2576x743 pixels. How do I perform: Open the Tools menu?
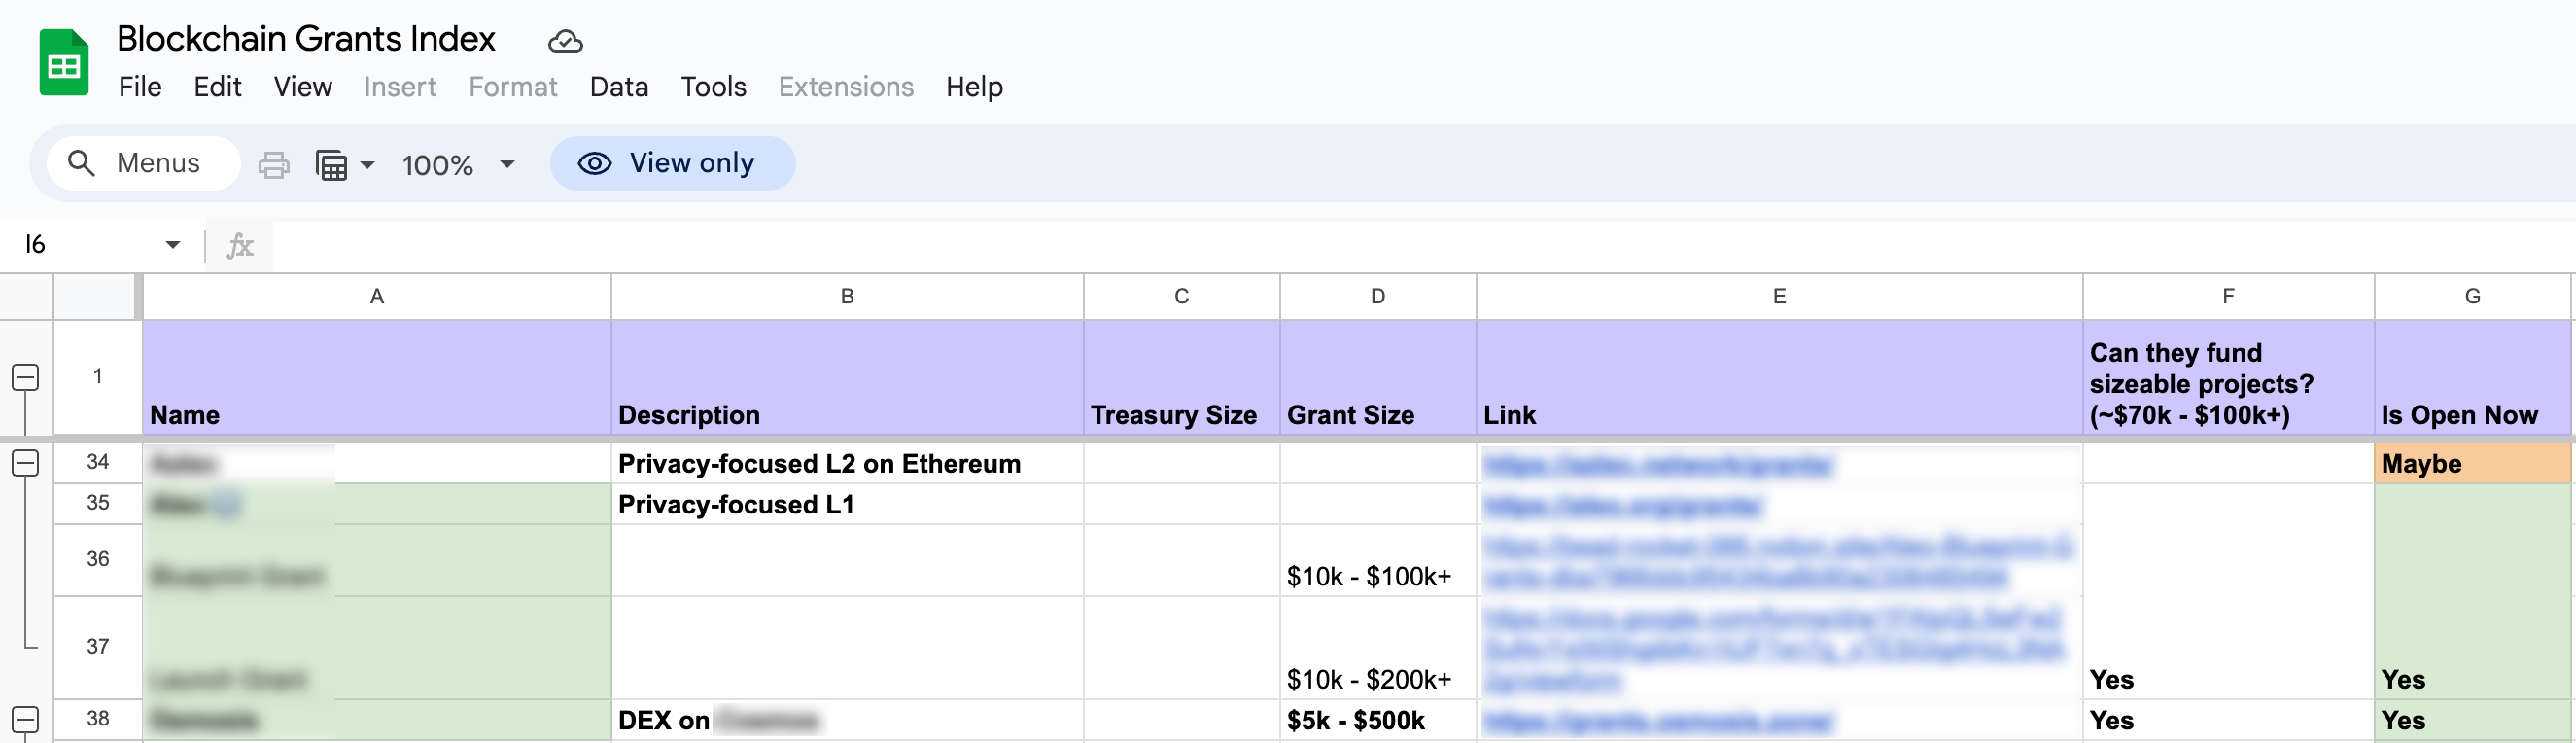713,87
